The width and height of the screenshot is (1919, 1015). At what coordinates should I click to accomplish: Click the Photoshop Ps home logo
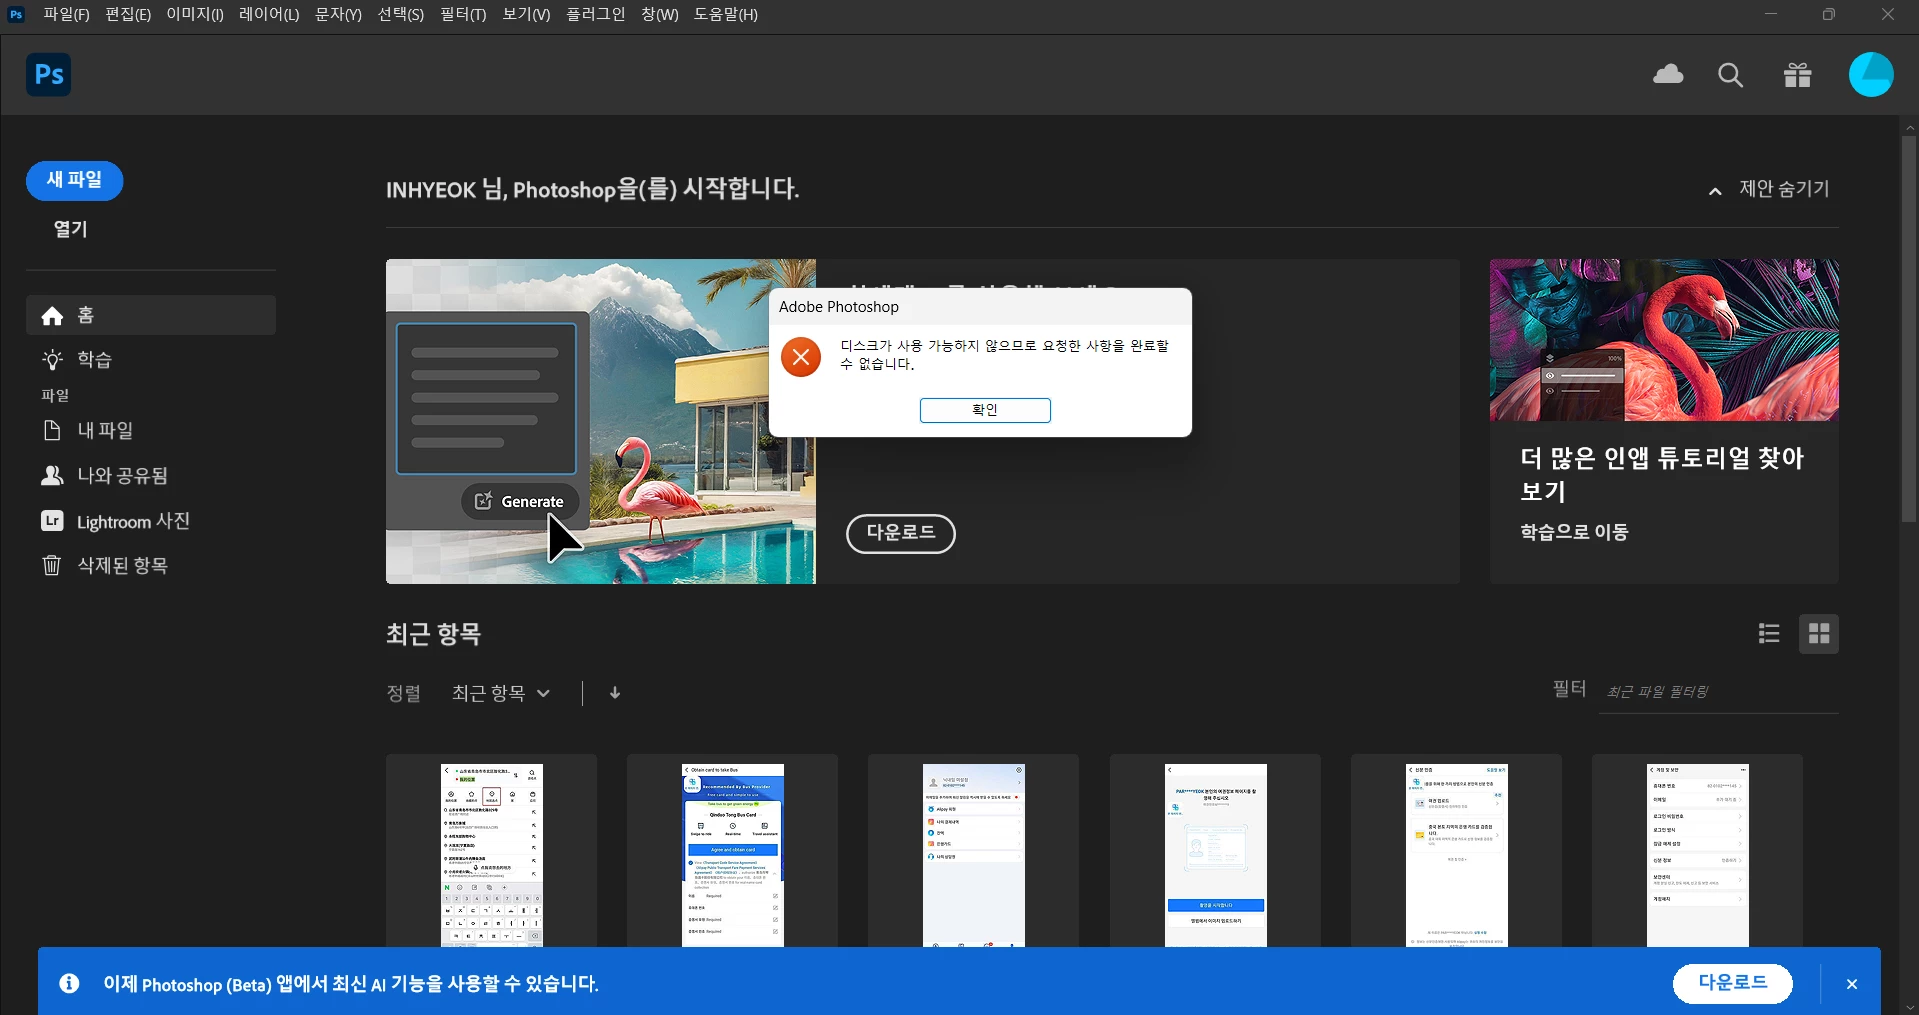pyautogui.click(x=48, y=74)
